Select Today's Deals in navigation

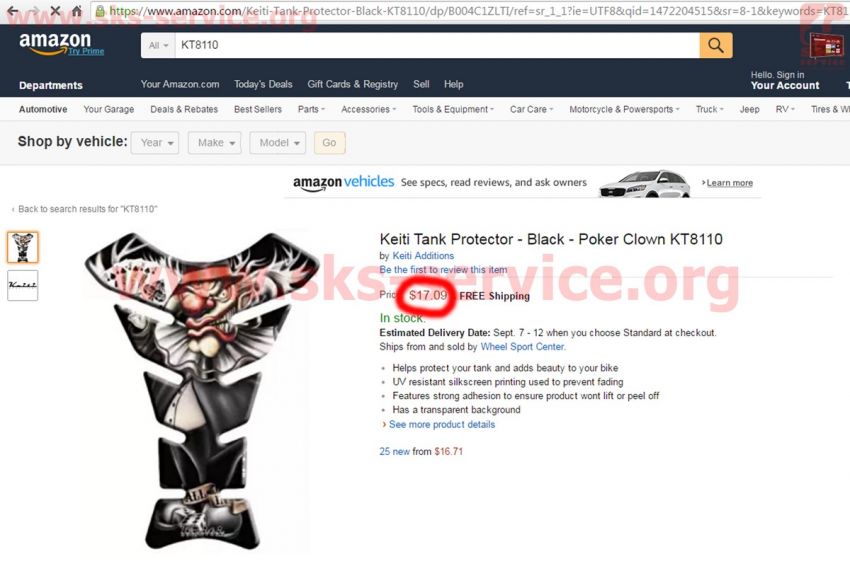coord(263,84)
